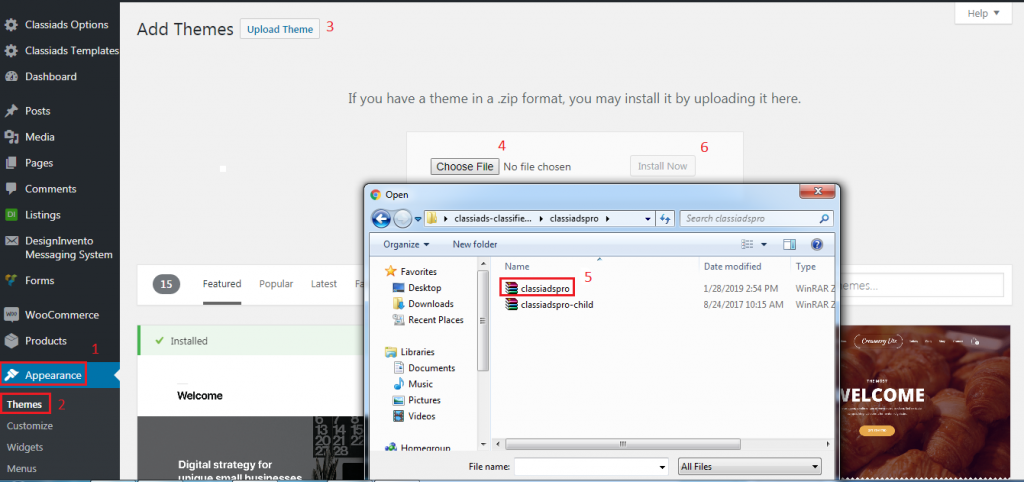This screenshot has width=1024, height=482.
Task: Open the All Files type dropdown
Action: 750,467
